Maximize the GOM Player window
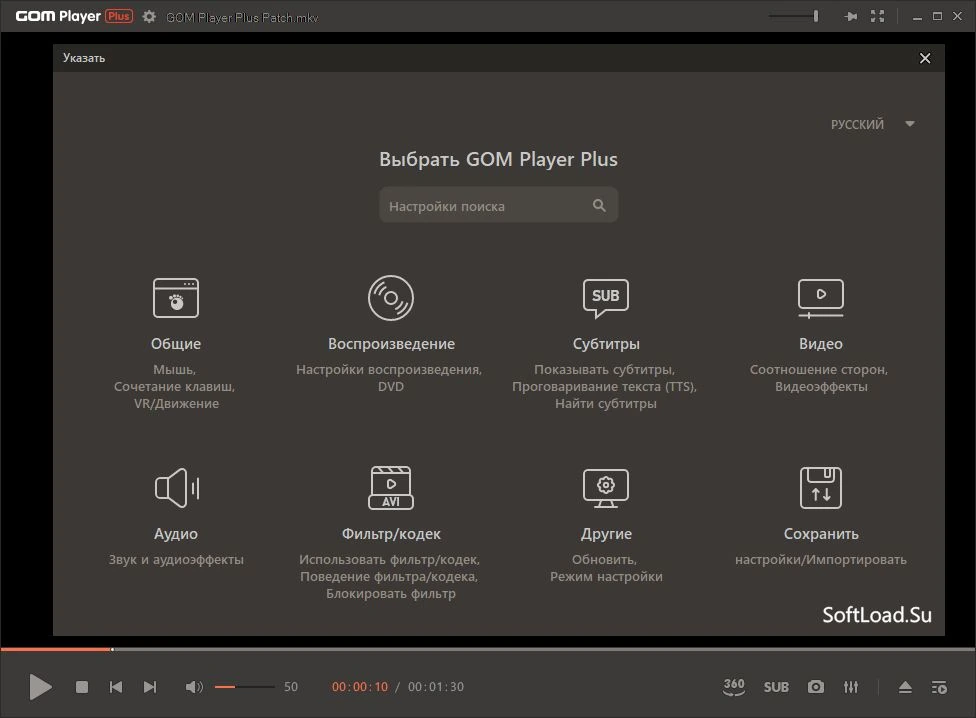976x718 pixels. point(937,16)
